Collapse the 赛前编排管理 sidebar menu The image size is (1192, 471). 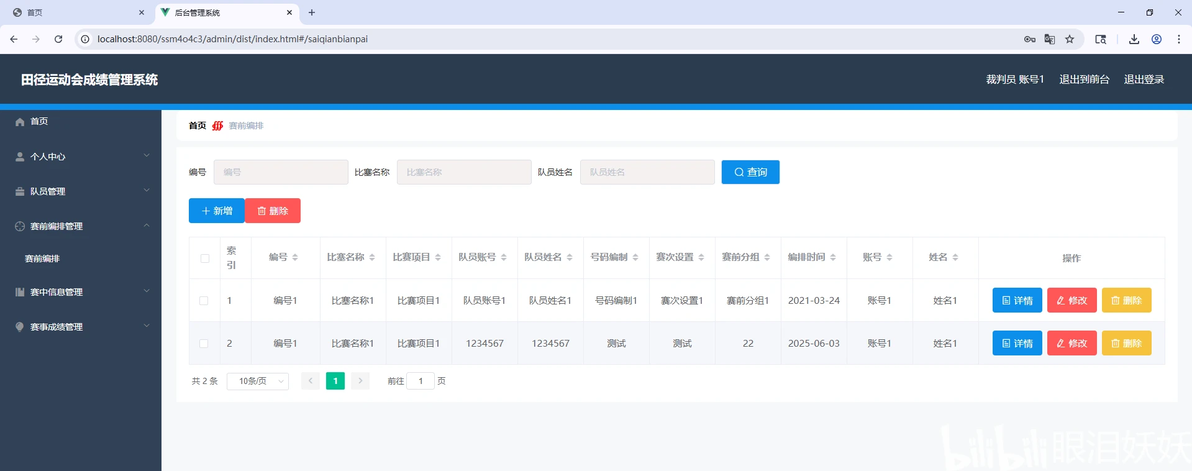point(81,226)
